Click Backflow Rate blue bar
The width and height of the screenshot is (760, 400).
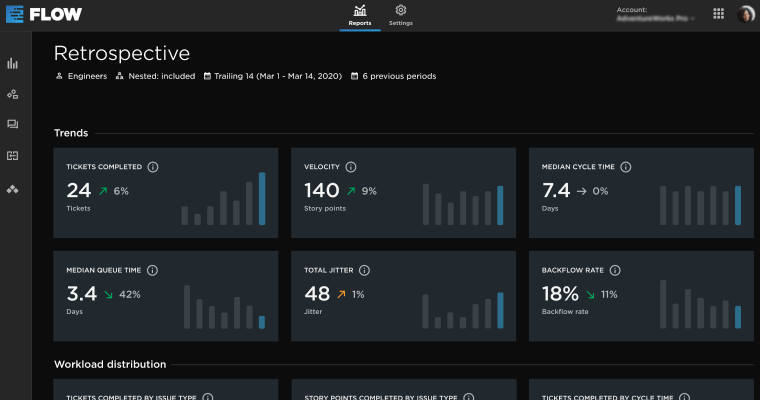pos(738,317)
